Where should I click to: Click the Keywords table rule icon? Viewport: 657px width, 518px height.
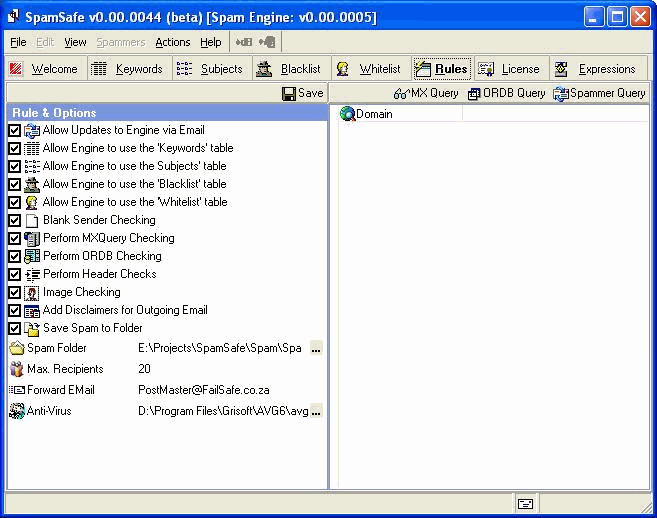click(32, 148)
